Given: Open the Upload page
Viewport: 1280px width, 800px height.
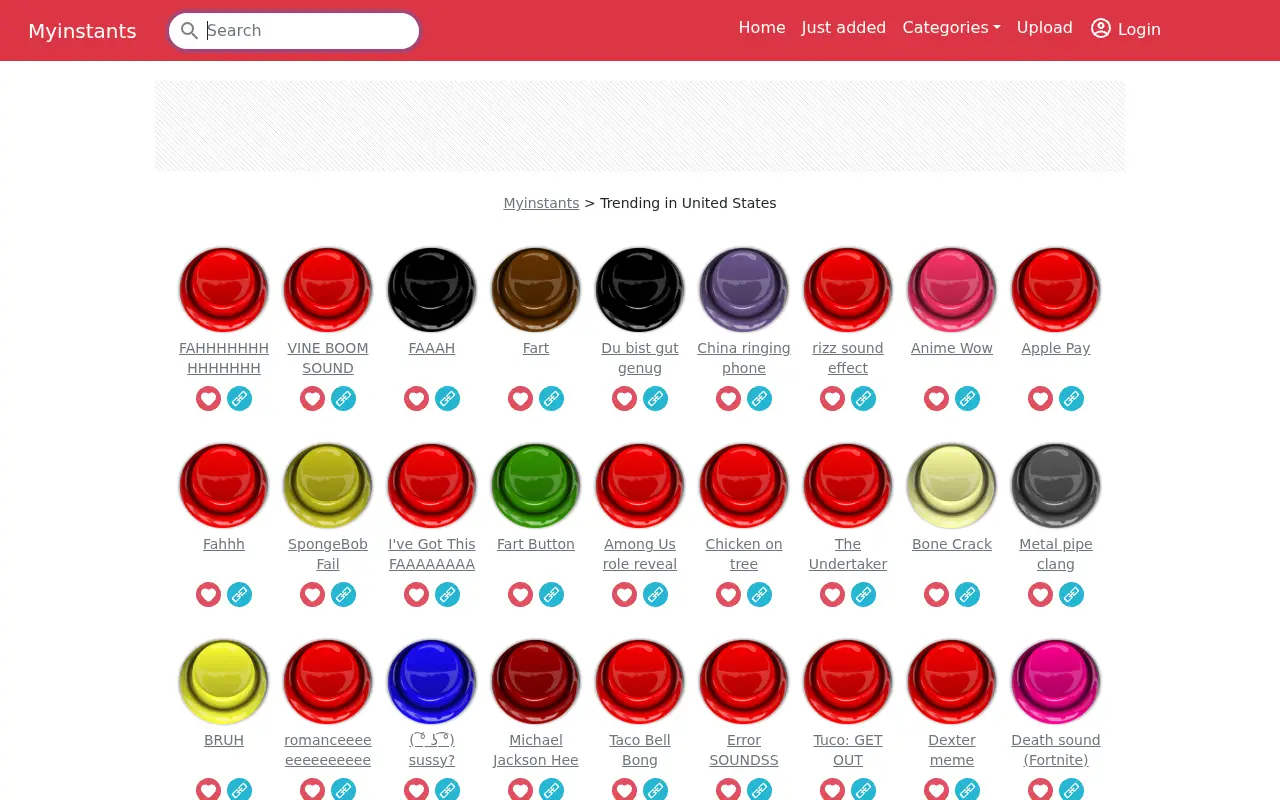Looking at the screenshot, I should pyautogui.click(x=1045, y=28).
